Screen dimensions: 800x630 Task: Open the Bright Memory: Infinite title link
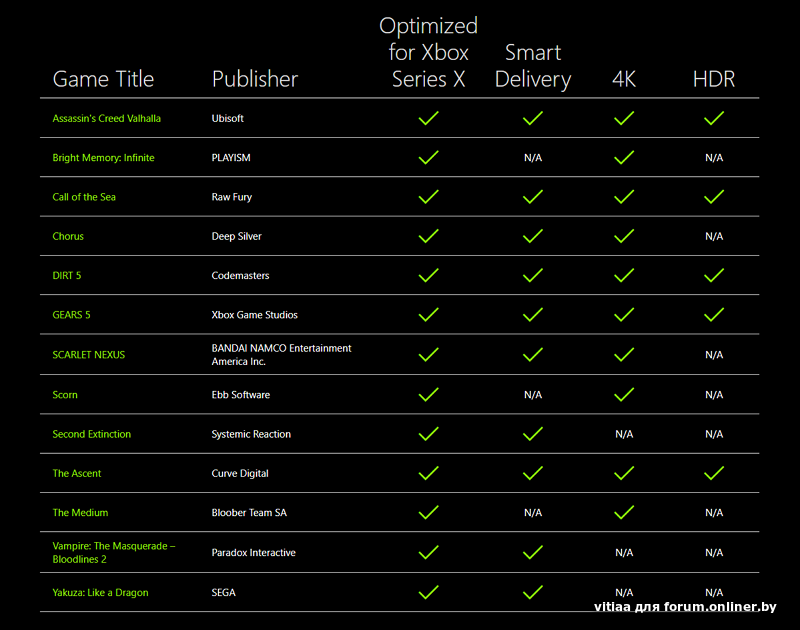[104, 158]
